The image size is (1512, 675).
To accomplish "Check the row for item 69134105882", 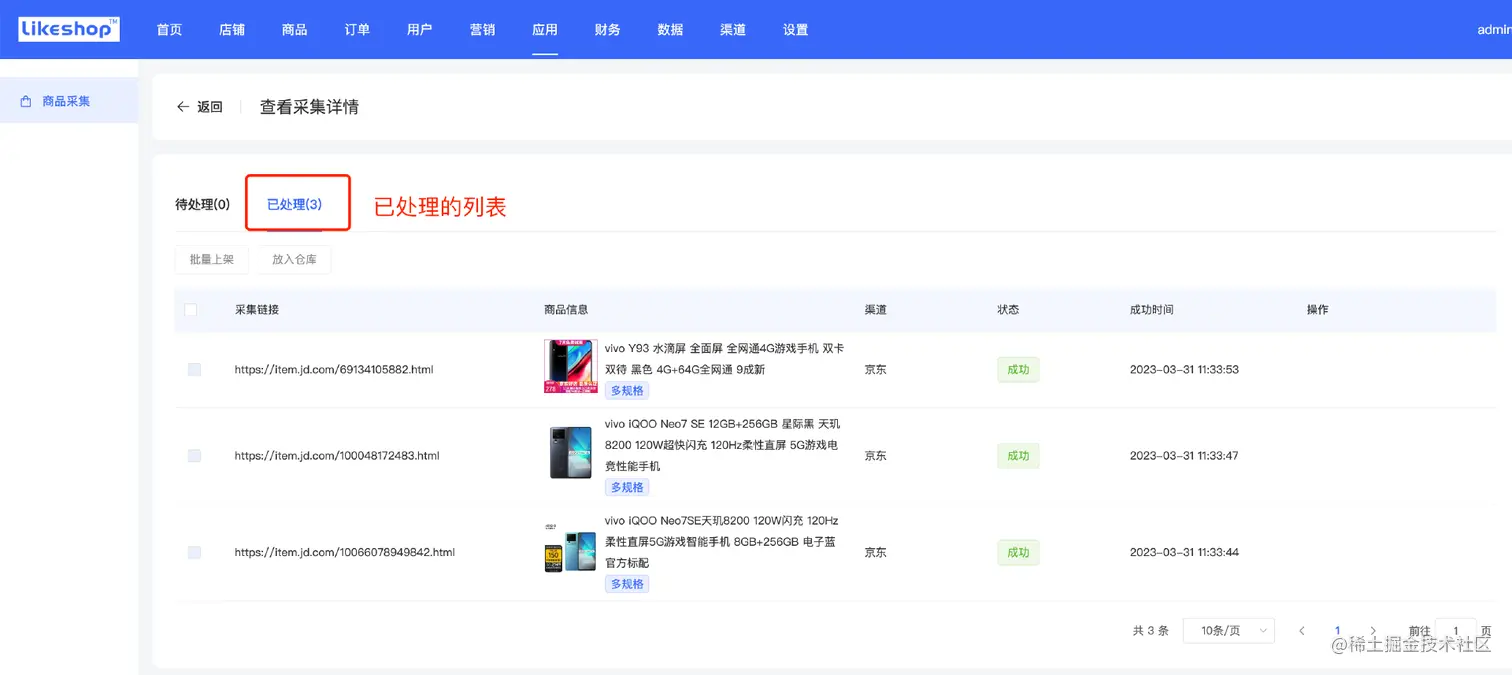I will click(194, 369).
